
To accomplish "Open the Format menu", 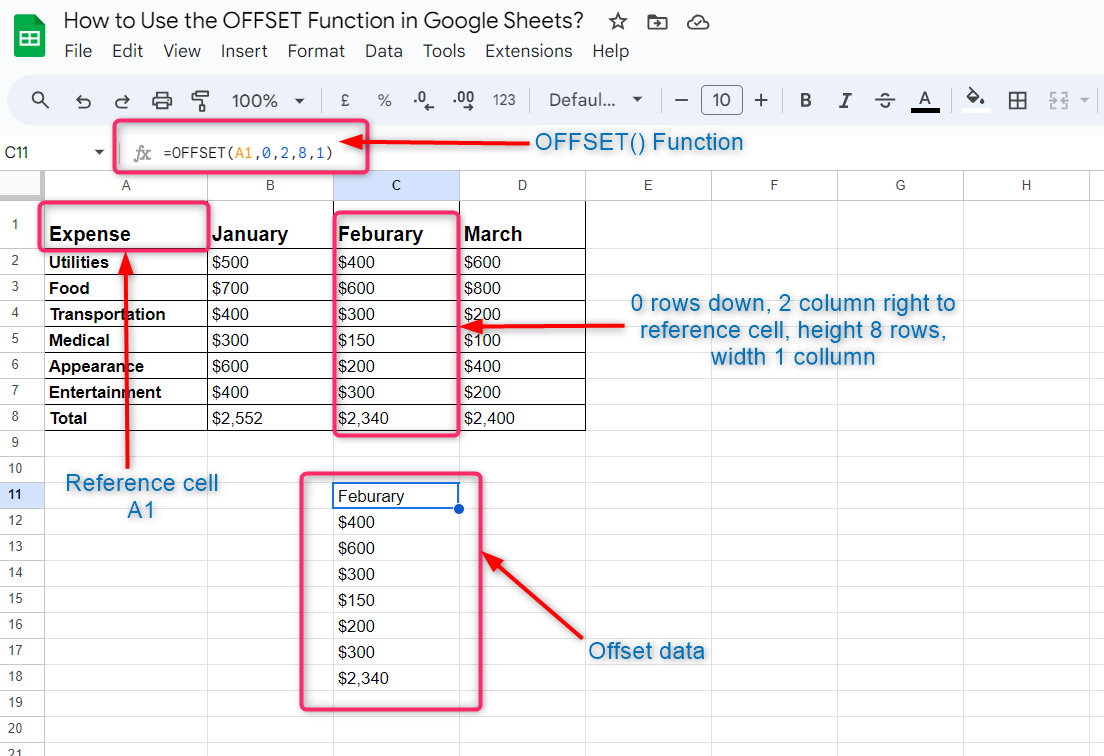I will tap(316, 51).
